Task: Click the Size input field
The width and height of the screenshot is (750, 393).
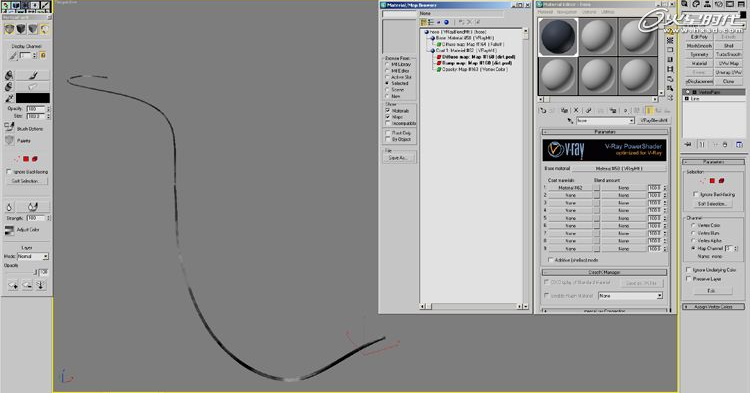Action: [x=36, y=116]
